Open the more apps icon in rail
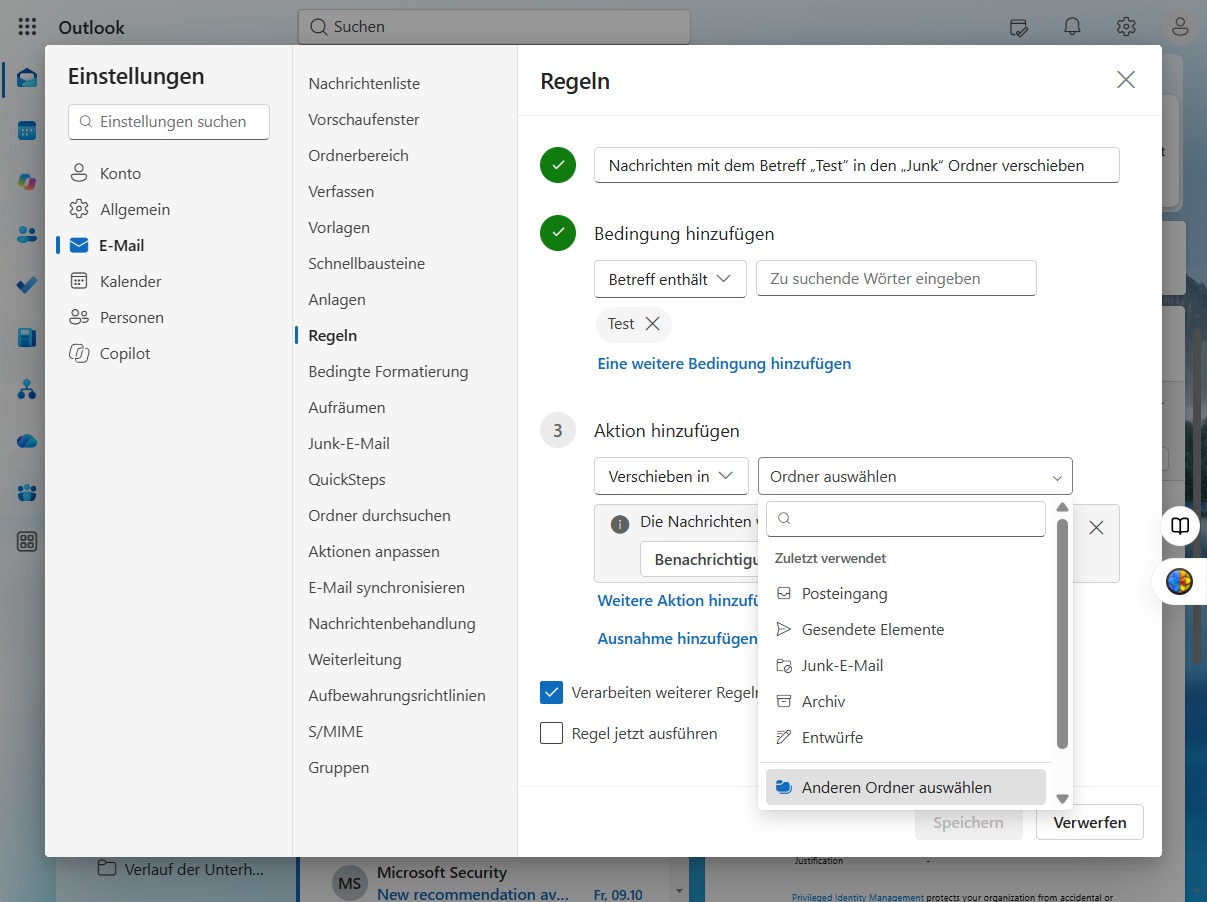The height and width of the screenshot is (902, 1207). coord(27,542)
